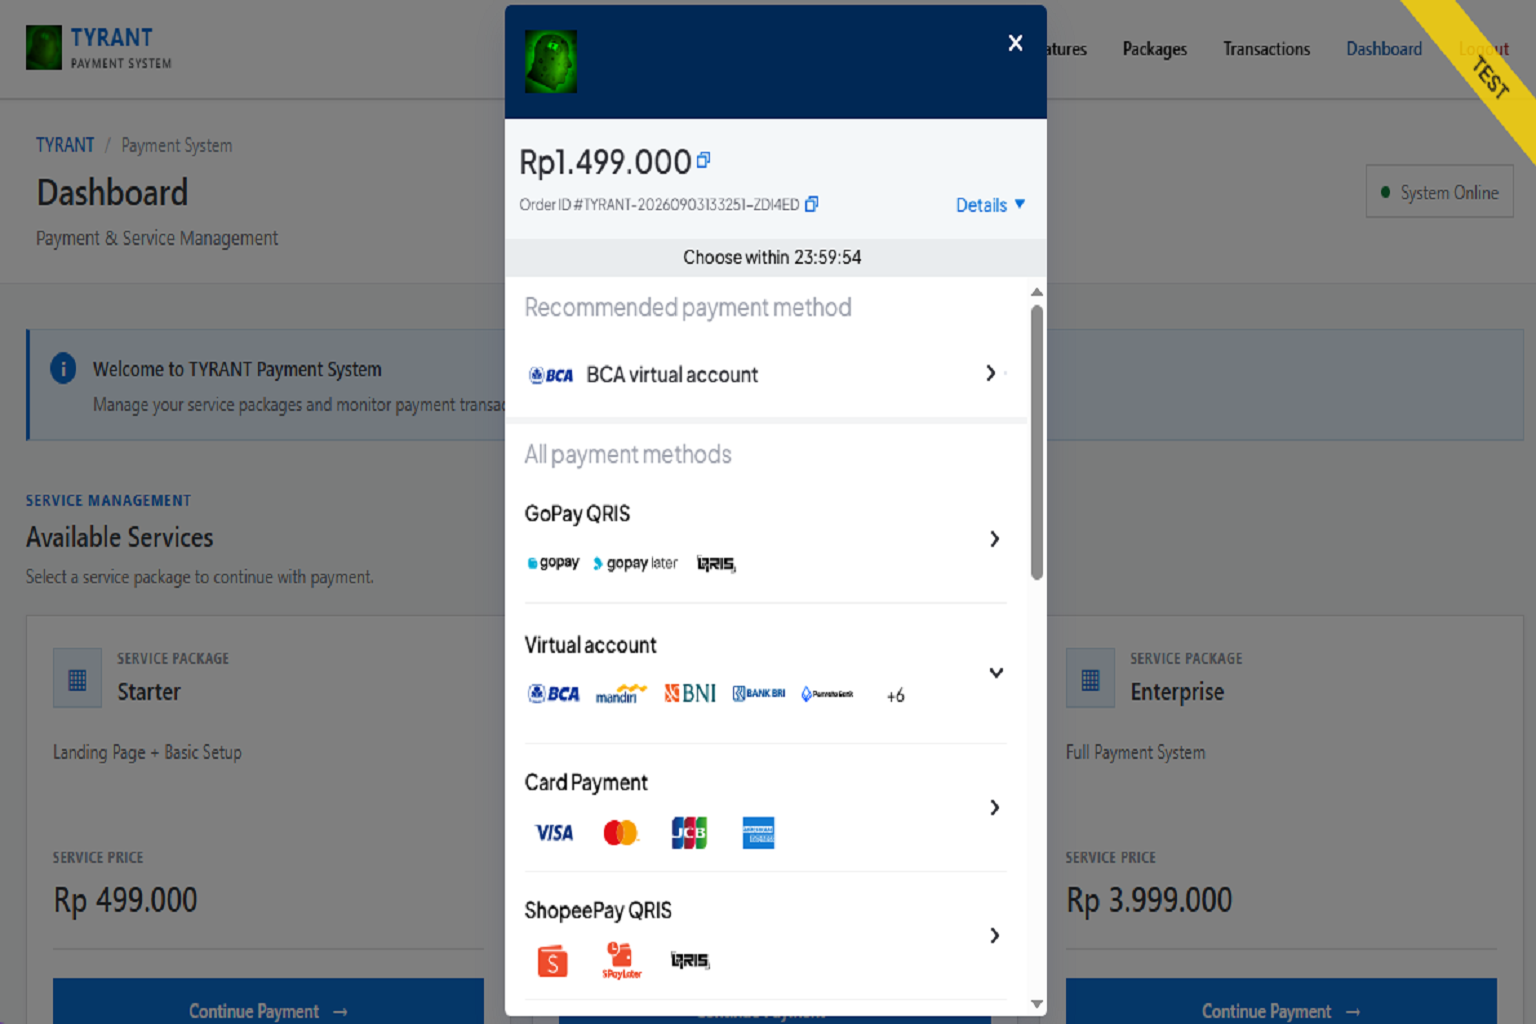Click the JCB card logo

click(689, 833)
